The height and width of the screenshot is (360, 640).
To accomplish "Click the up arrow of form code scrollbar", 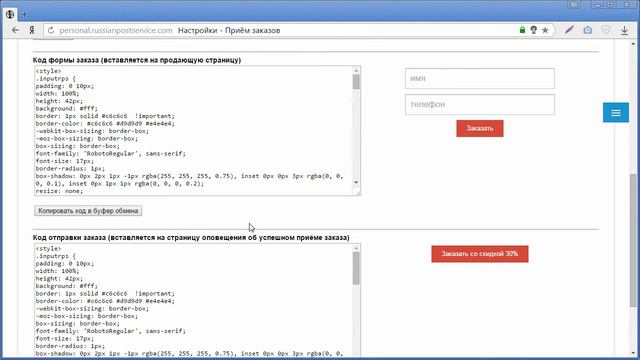I will tap(356, 70).
